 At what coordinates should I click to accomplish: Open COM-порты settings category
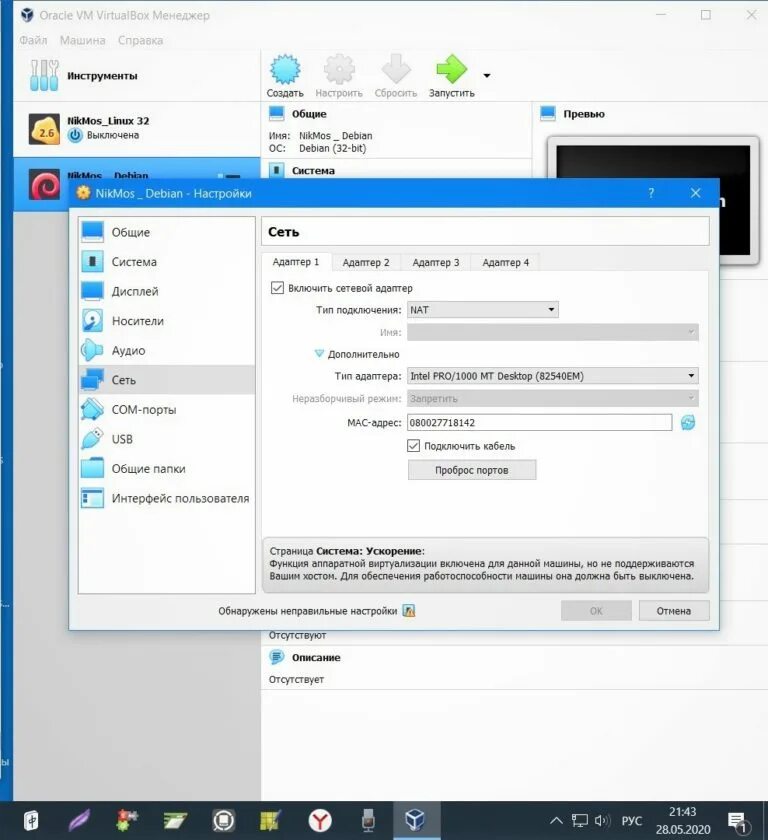(x=167, y=409)
